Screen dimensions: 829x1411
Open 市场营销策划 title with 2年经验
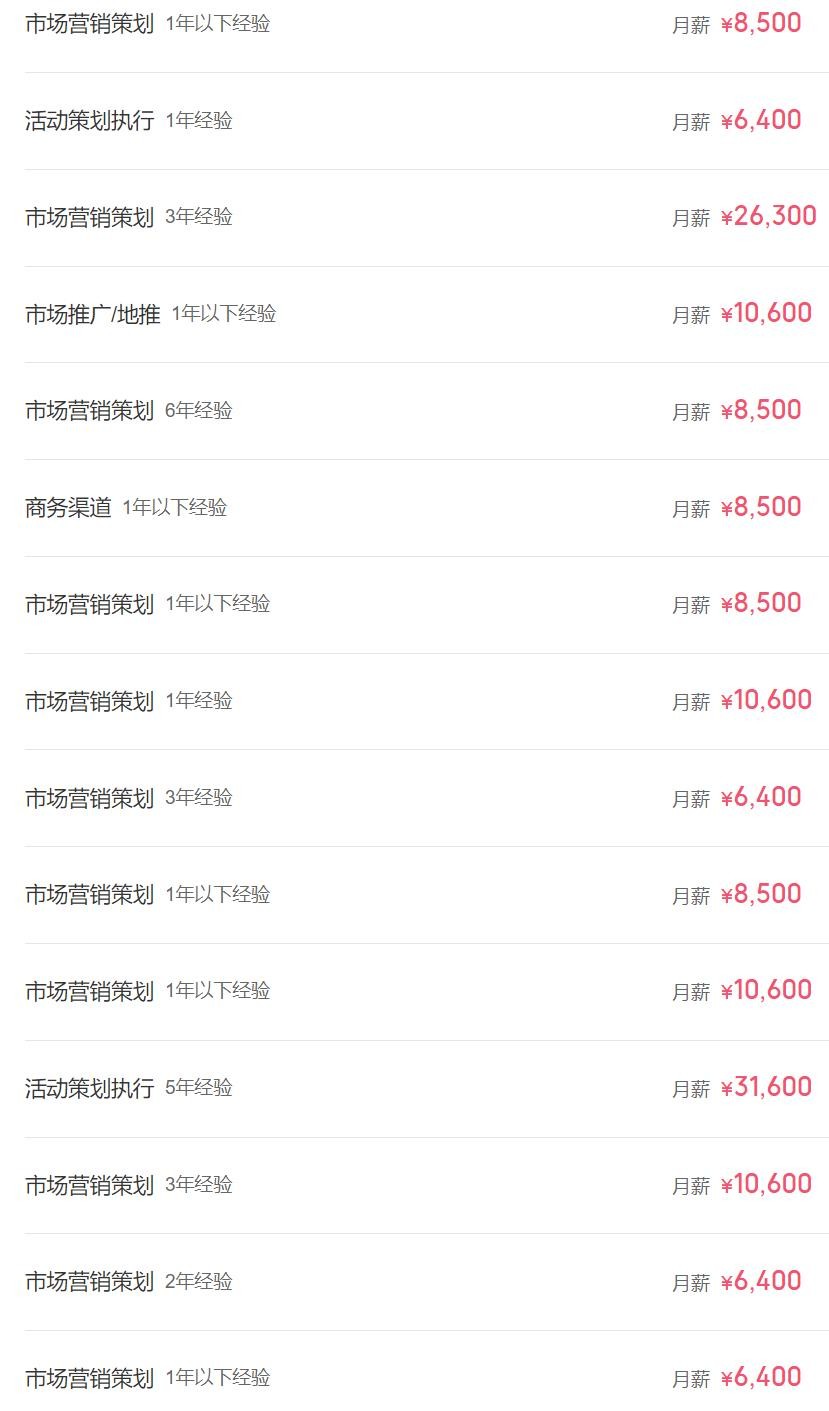89,1282
